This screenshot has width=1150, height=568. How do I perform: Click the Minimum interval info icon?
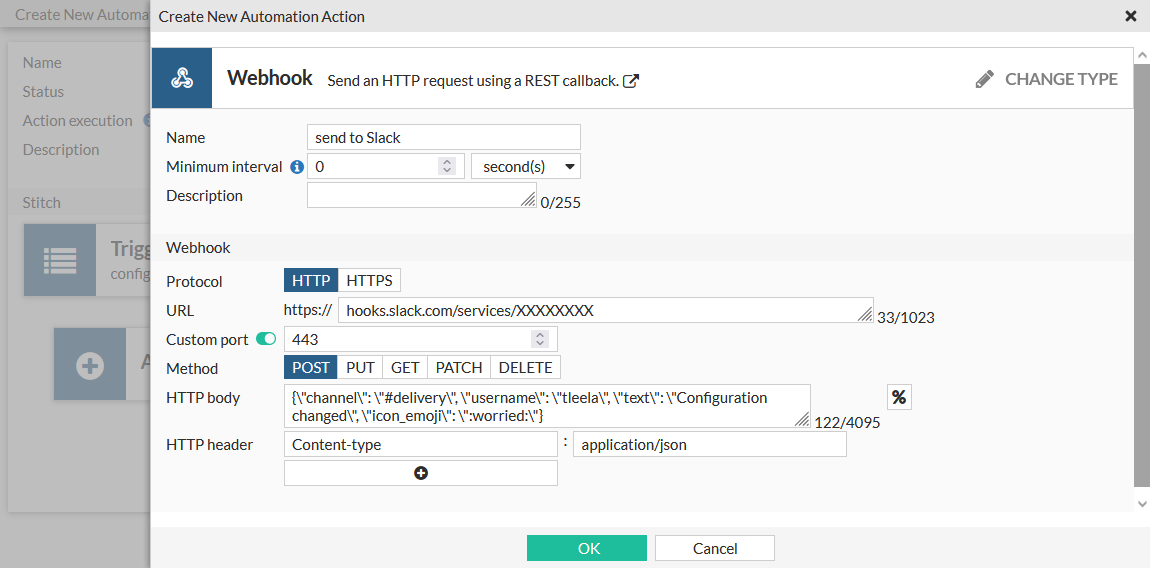pos(297,167)
